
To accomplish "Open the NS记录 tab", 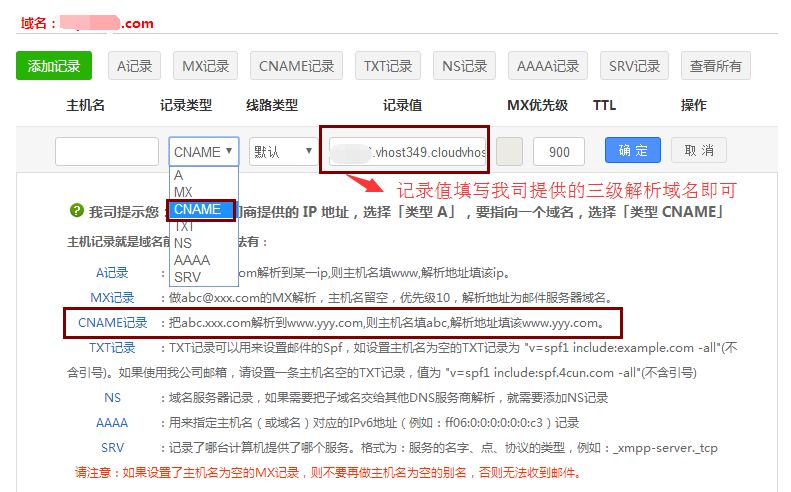I will [465, 66].
